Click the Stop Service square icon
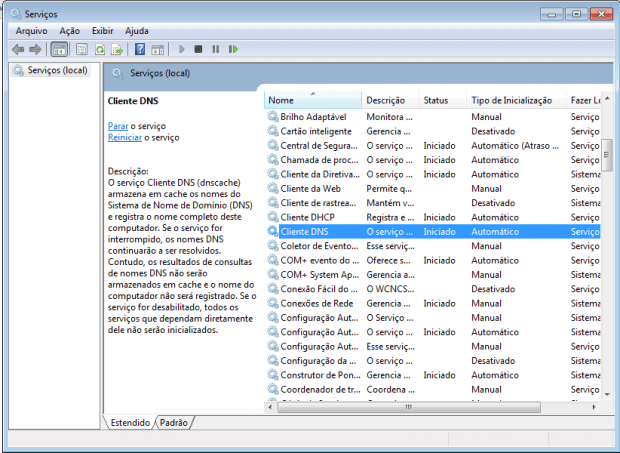620x453 pixels. (198, 49)
